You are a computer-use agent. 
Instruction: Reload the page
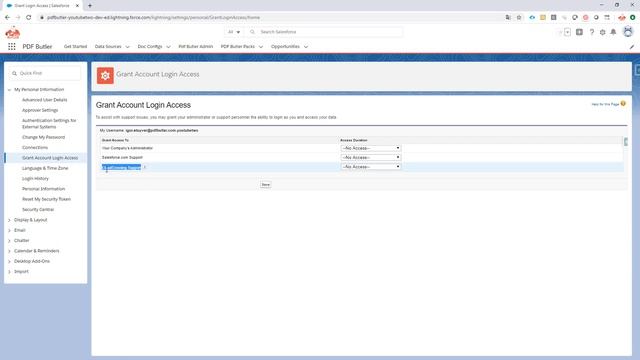pos(29,18)
